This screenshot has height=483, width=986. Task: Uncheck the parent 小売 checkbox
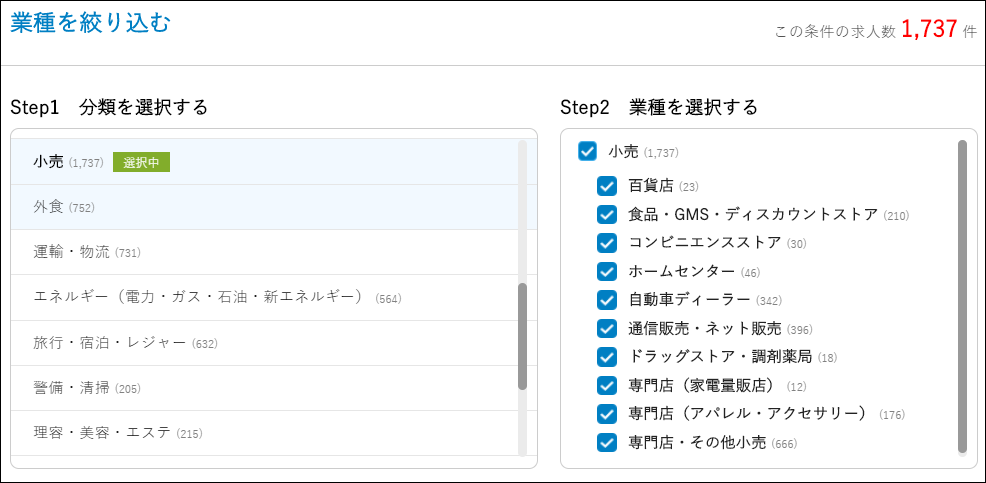click(588, 152)
